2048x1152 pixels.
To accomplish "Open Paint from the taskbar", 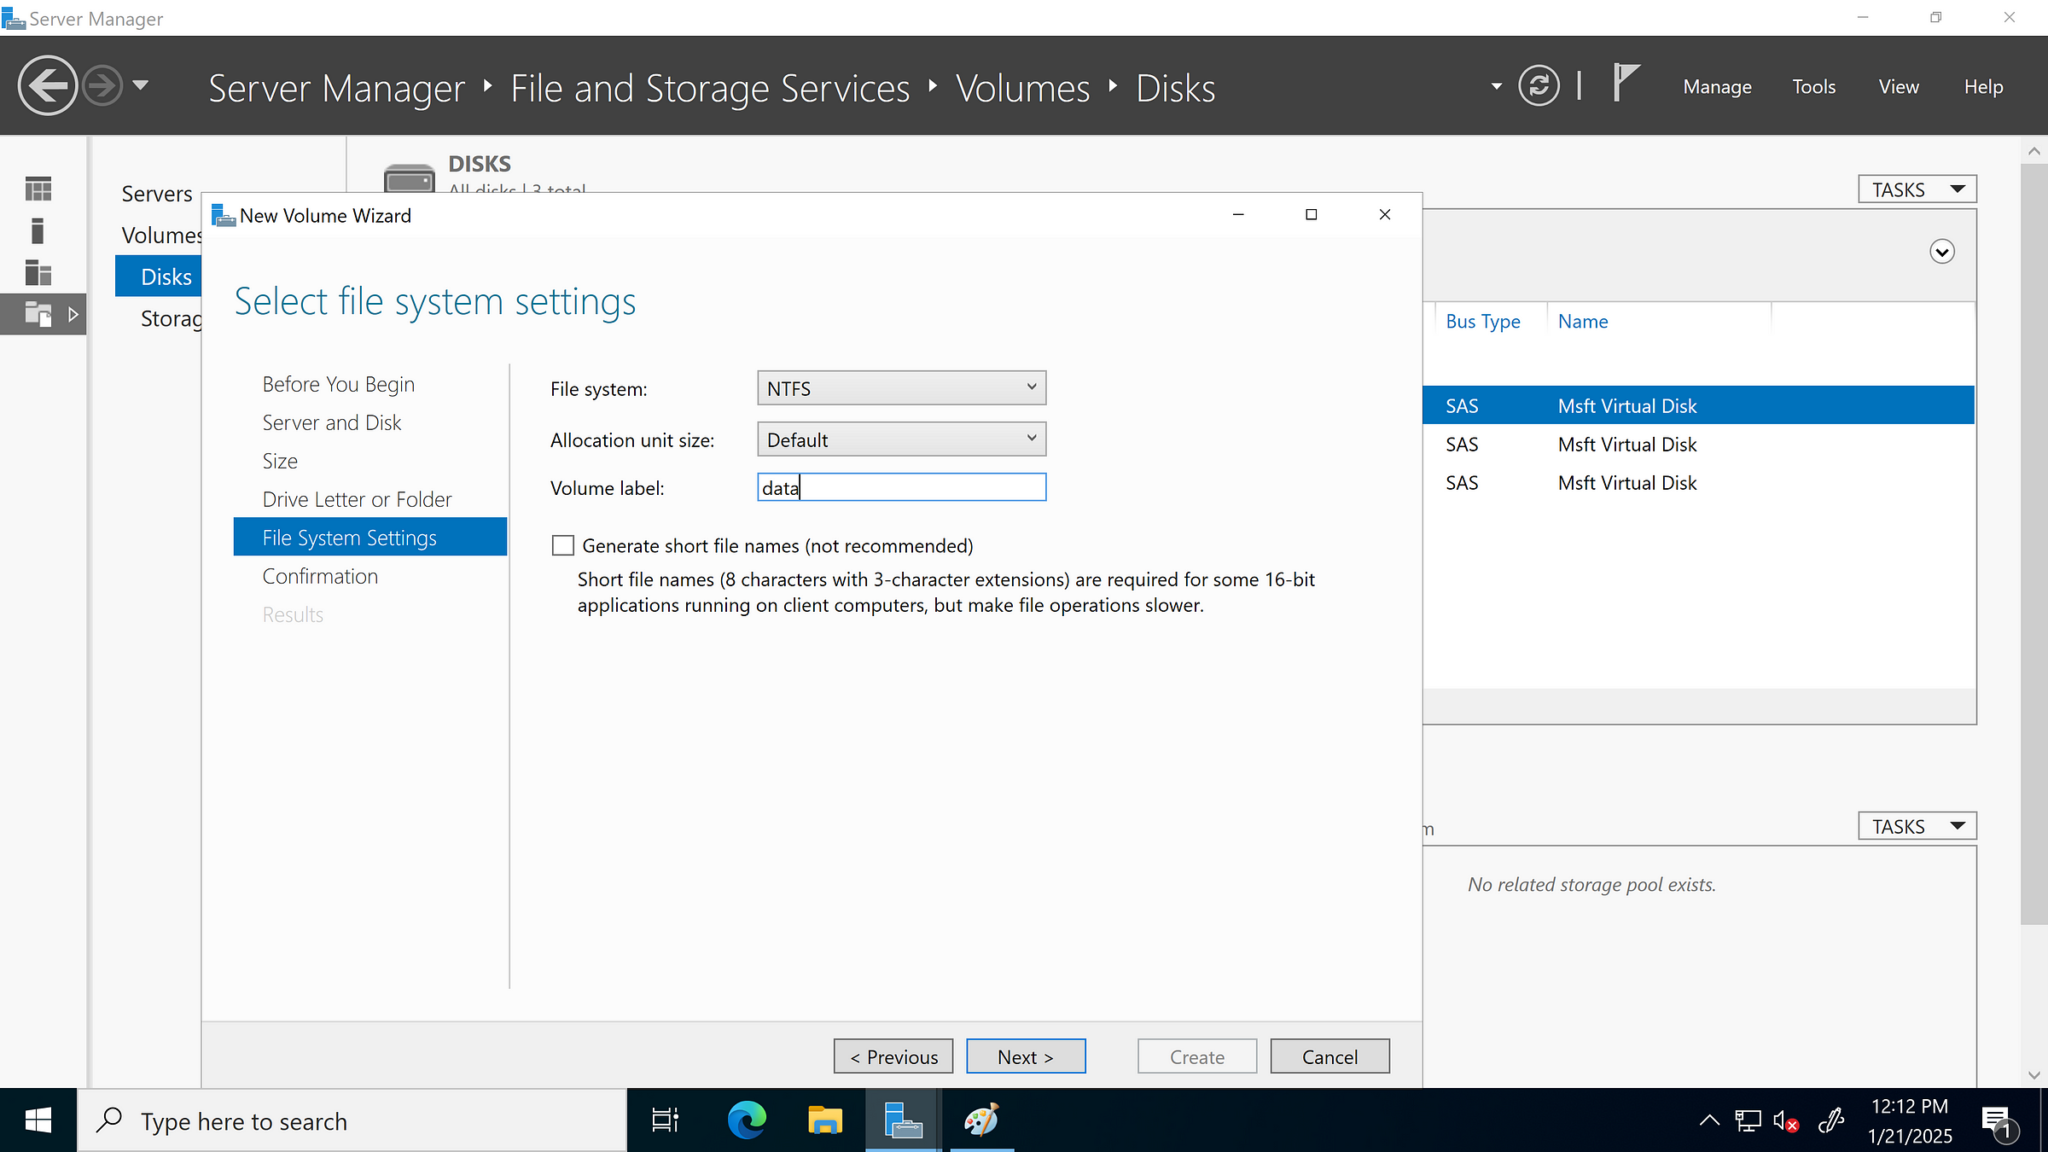I will (x=981, y=1120).
